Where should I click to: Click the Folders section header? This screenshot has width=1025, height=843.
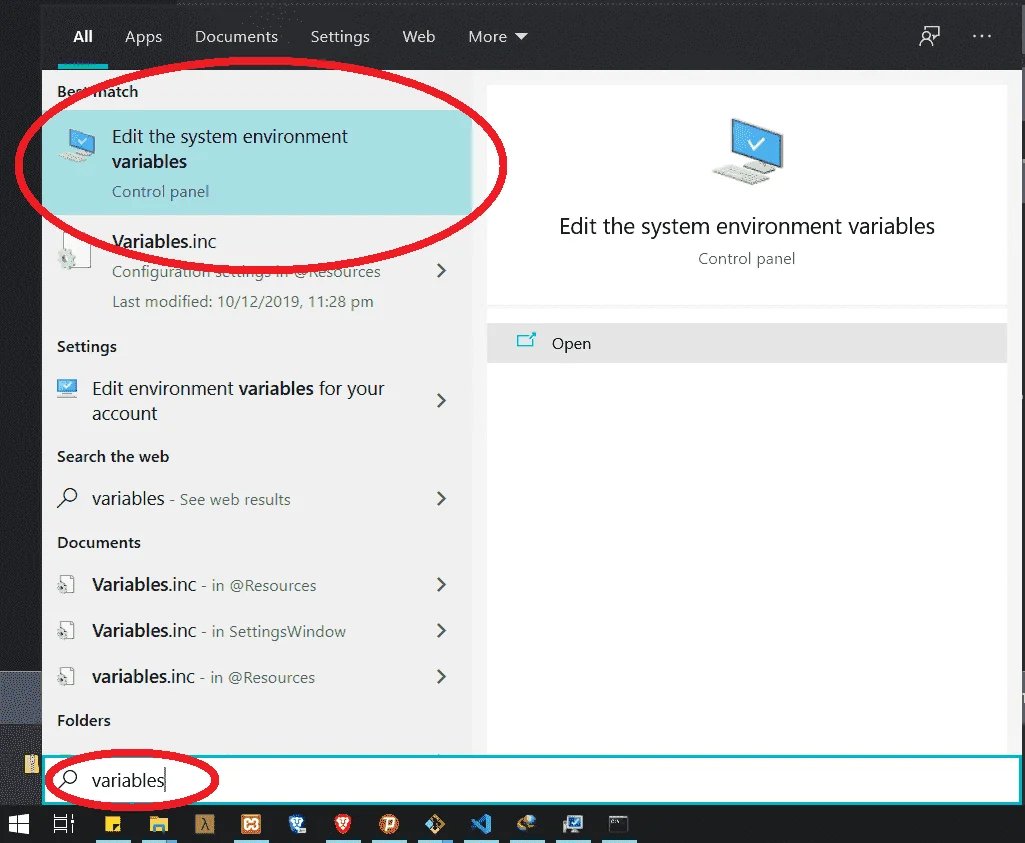click(84, 720)
